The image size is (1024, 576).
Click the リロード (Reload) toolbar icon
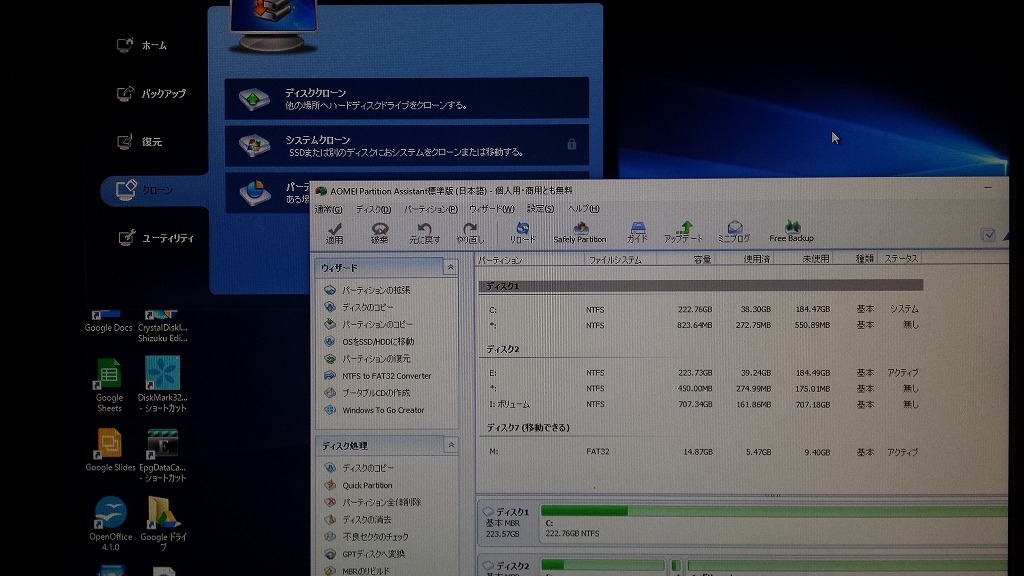(522, 232)
